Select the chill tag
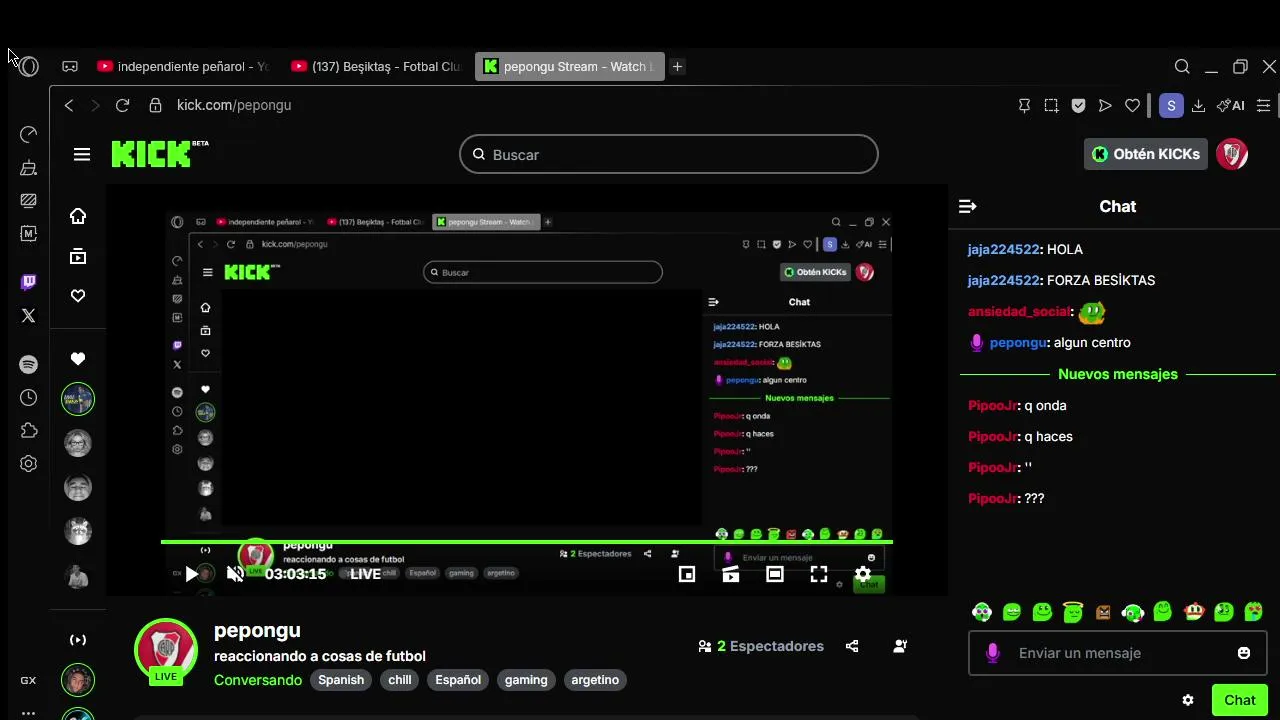The height and width of the screenshot is (720, 1280). click(400, 680)
